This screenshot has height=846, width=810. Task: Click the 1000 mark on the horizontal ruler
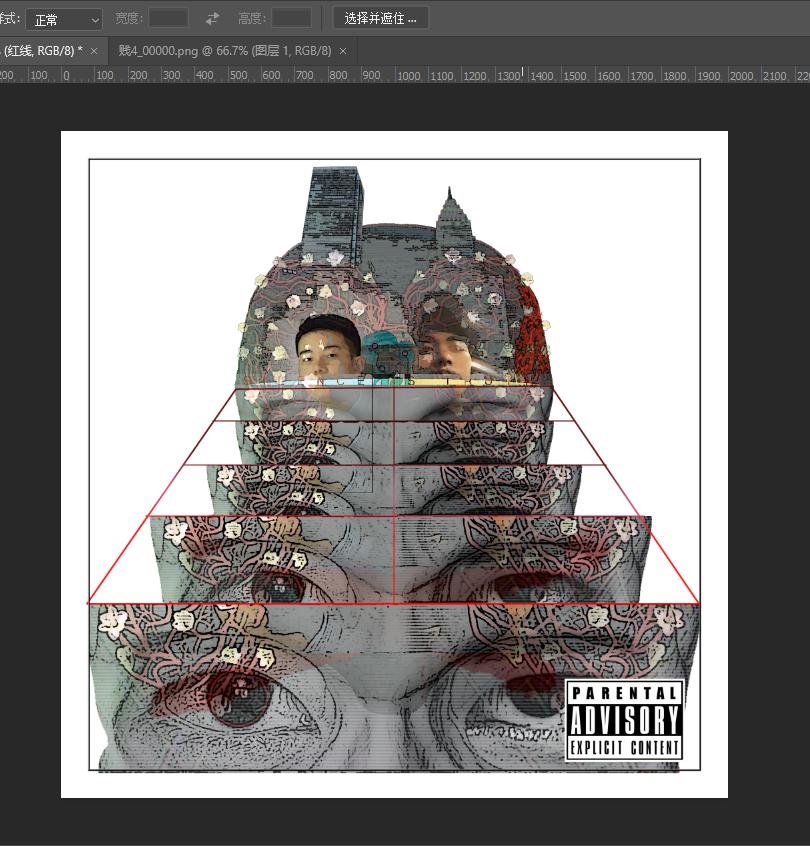point(409,76)
